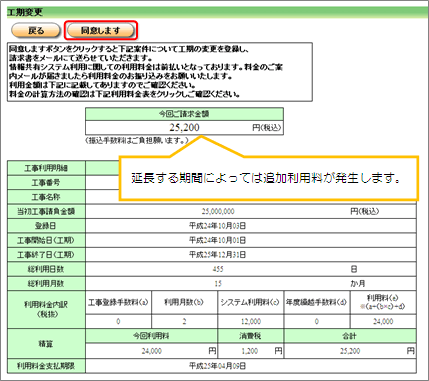Click the 25,200 billing amount value
Screen dimensions: 429x381
coord(184,127)
